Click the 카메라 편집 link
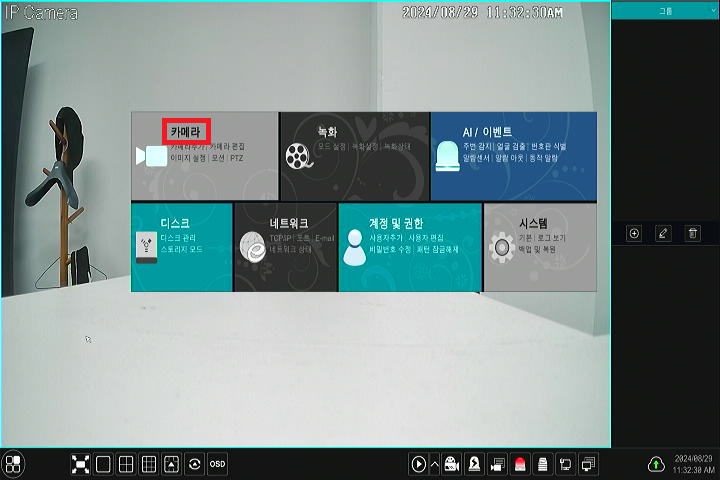The width and height of the screenshot is (720, 480). point(227,147)
